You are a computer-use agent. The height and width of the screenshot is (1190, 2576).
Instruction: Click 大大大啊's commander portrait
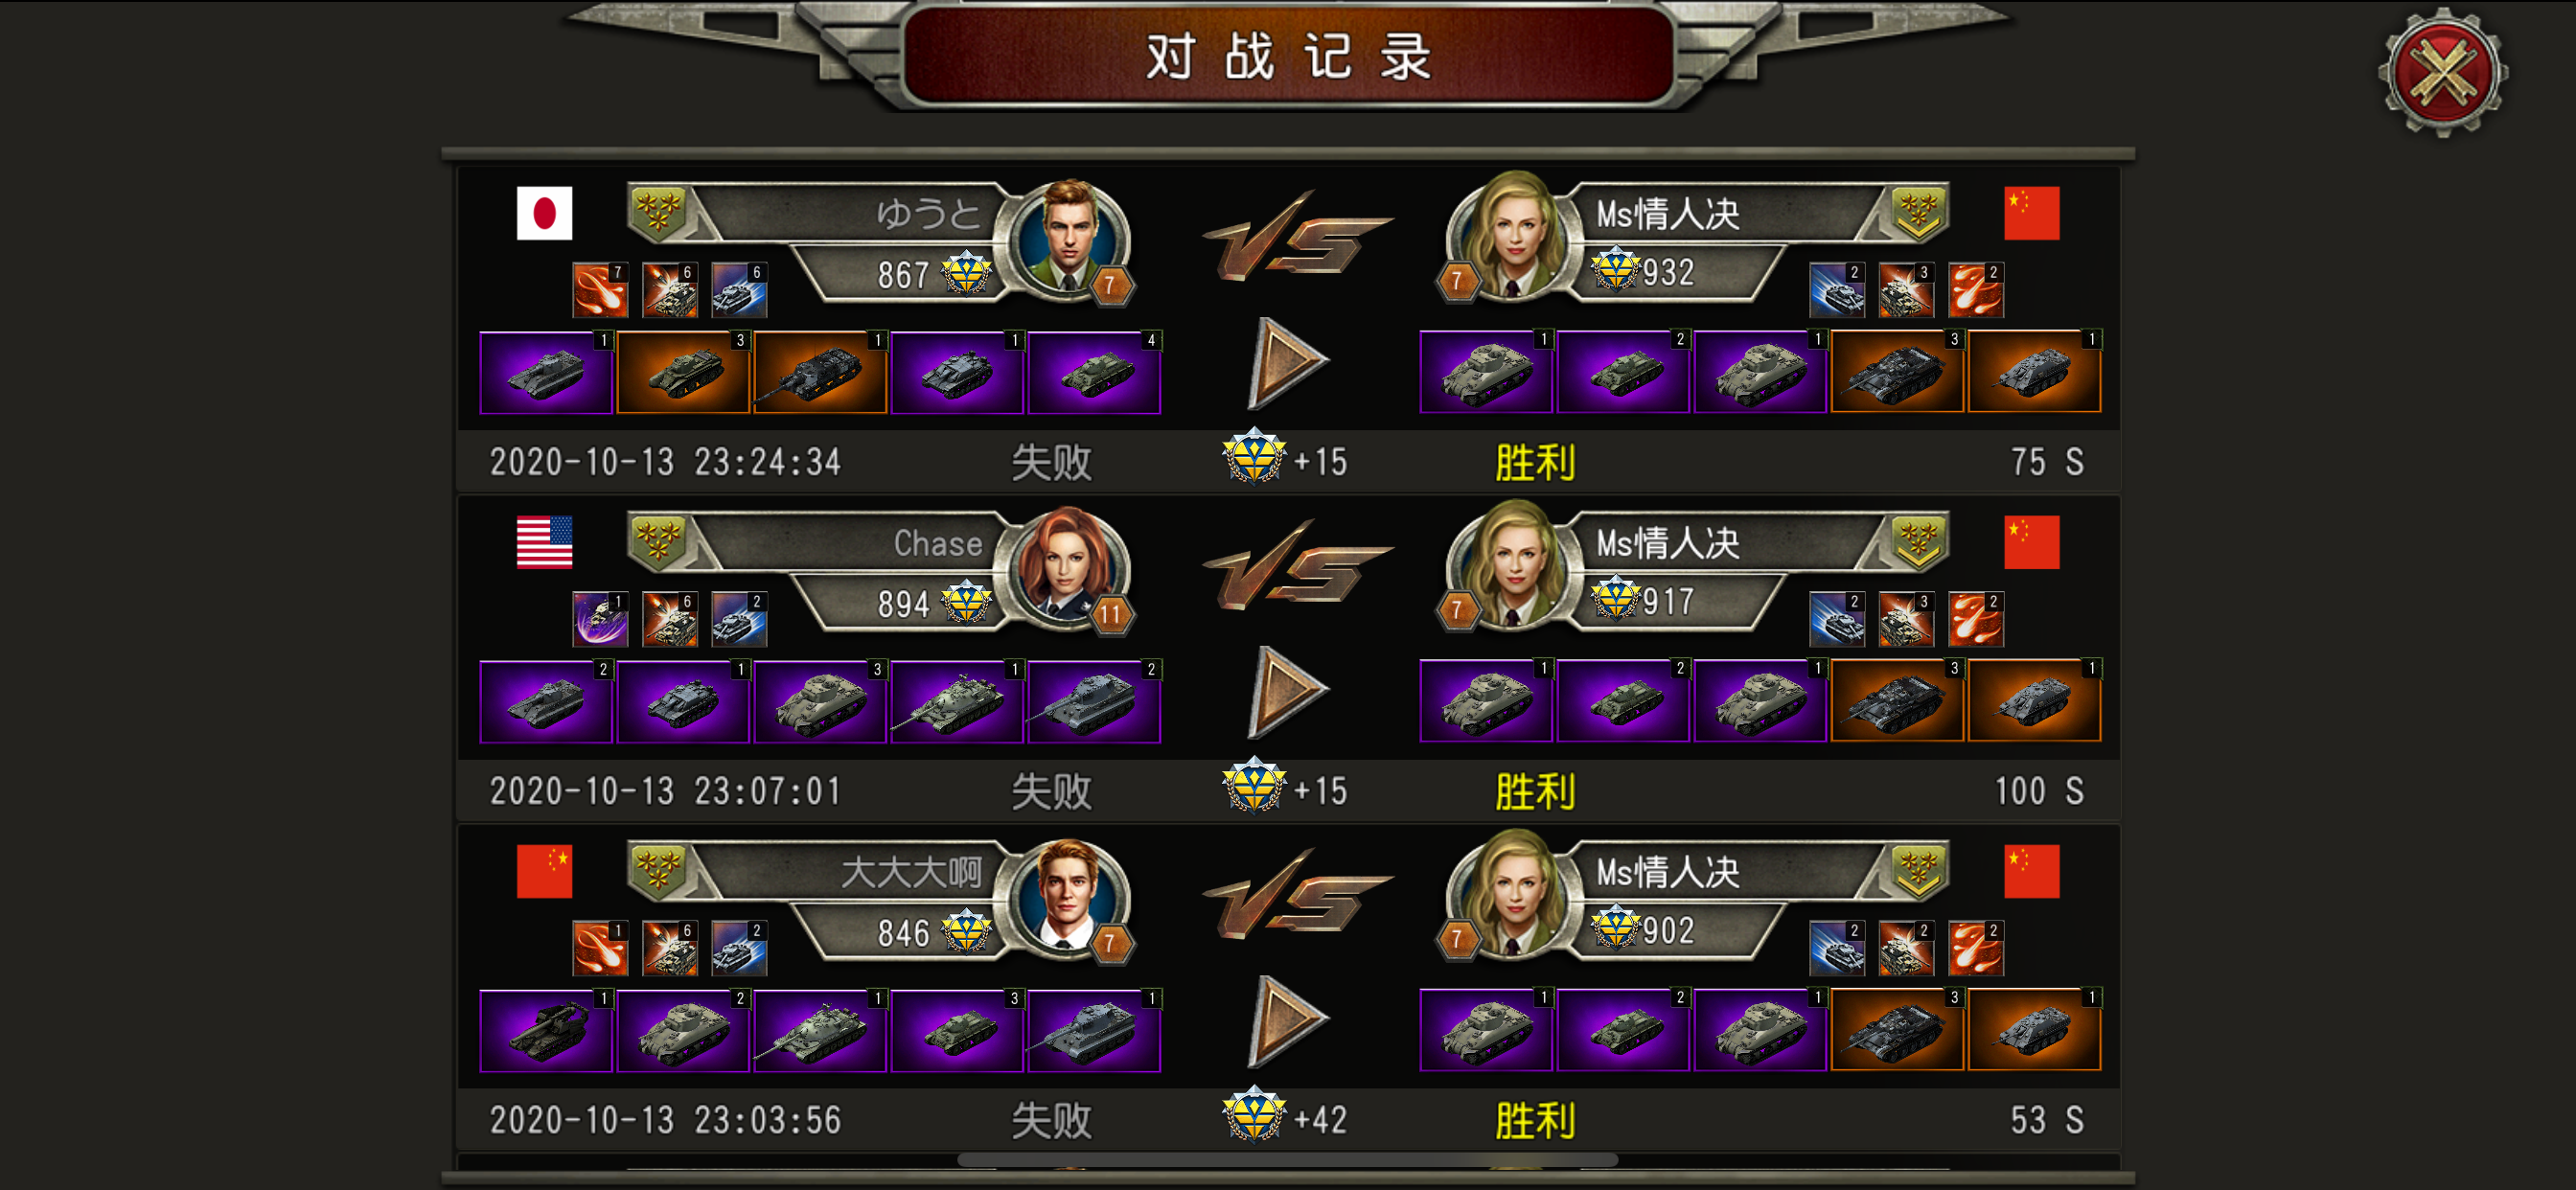(1069, 896)
